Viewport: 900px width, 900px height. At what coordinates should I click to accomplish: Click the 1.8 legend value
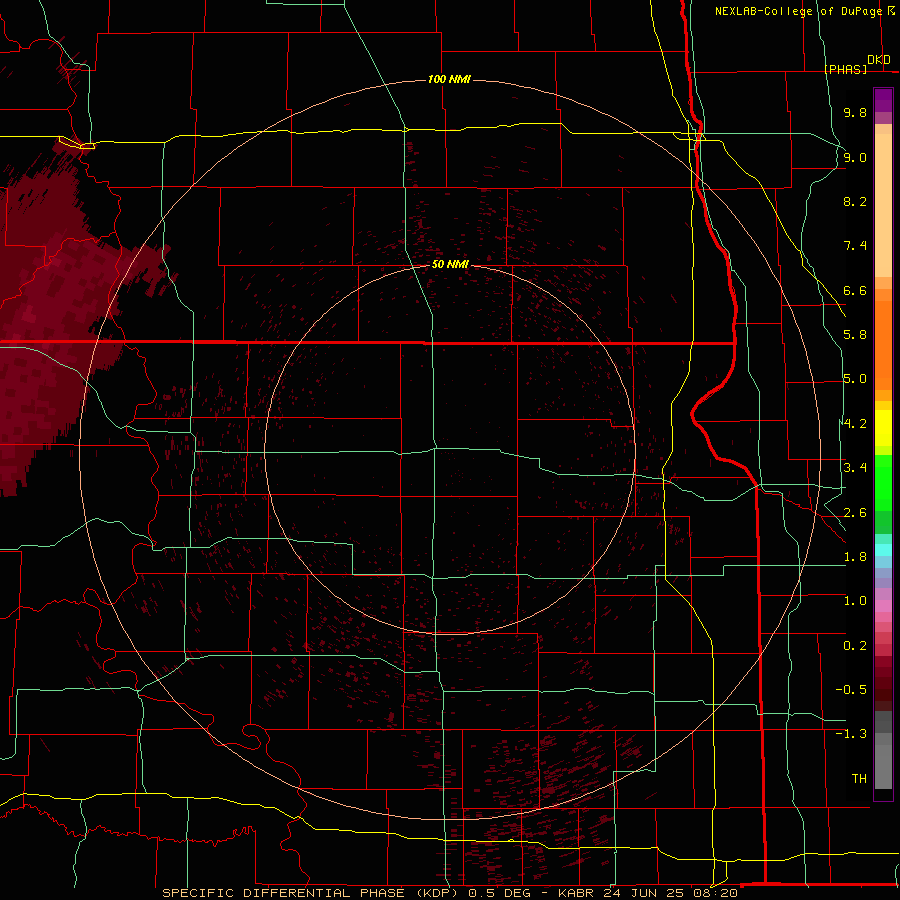click(x=855, y=557)
